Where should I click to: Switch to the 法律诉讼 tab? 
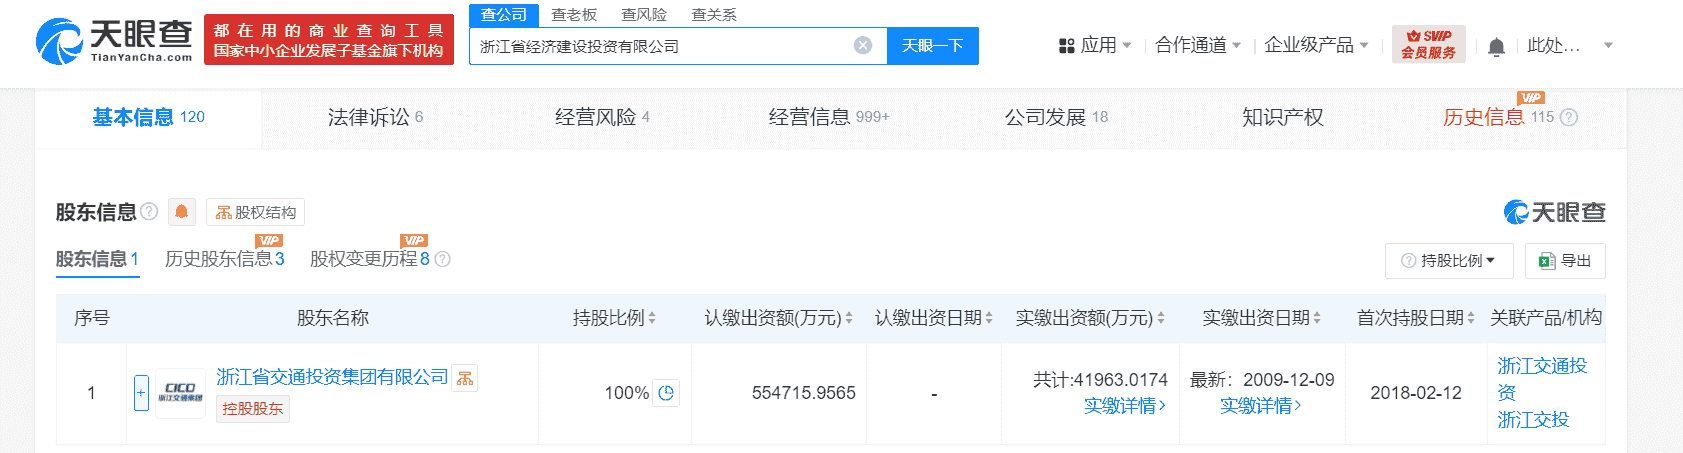pos(375,117)
